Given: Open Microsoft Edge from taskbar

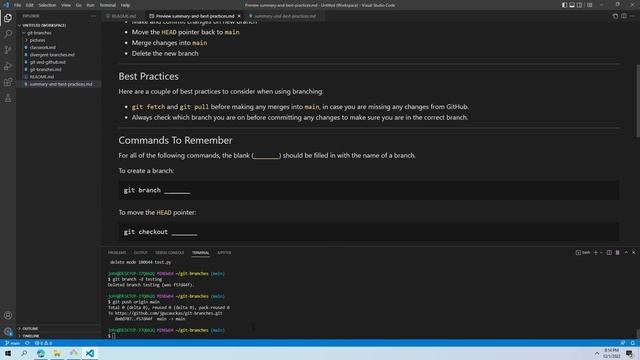Looking at the screenshot, I should [x=40, y=353].
